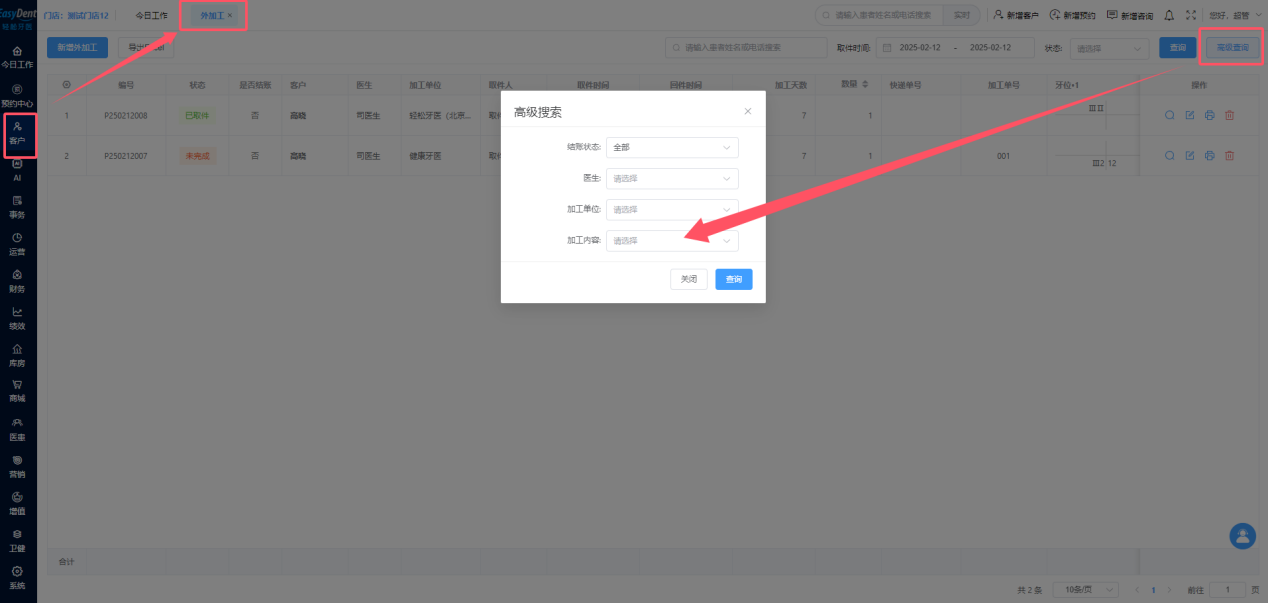Open the 财务 sidebar module
This screenshot has width=1268, height=603.
click(x=17, y=281)
